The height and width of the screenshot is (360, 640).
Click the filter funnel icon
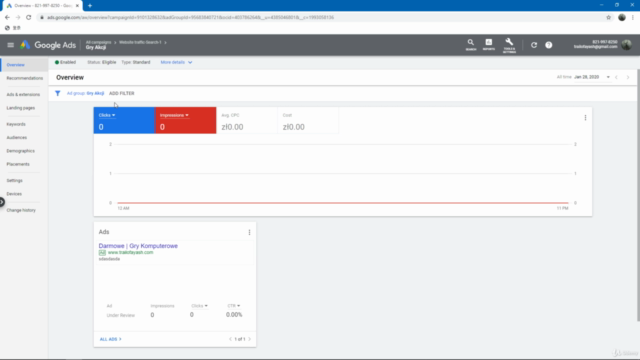(58, 93)
